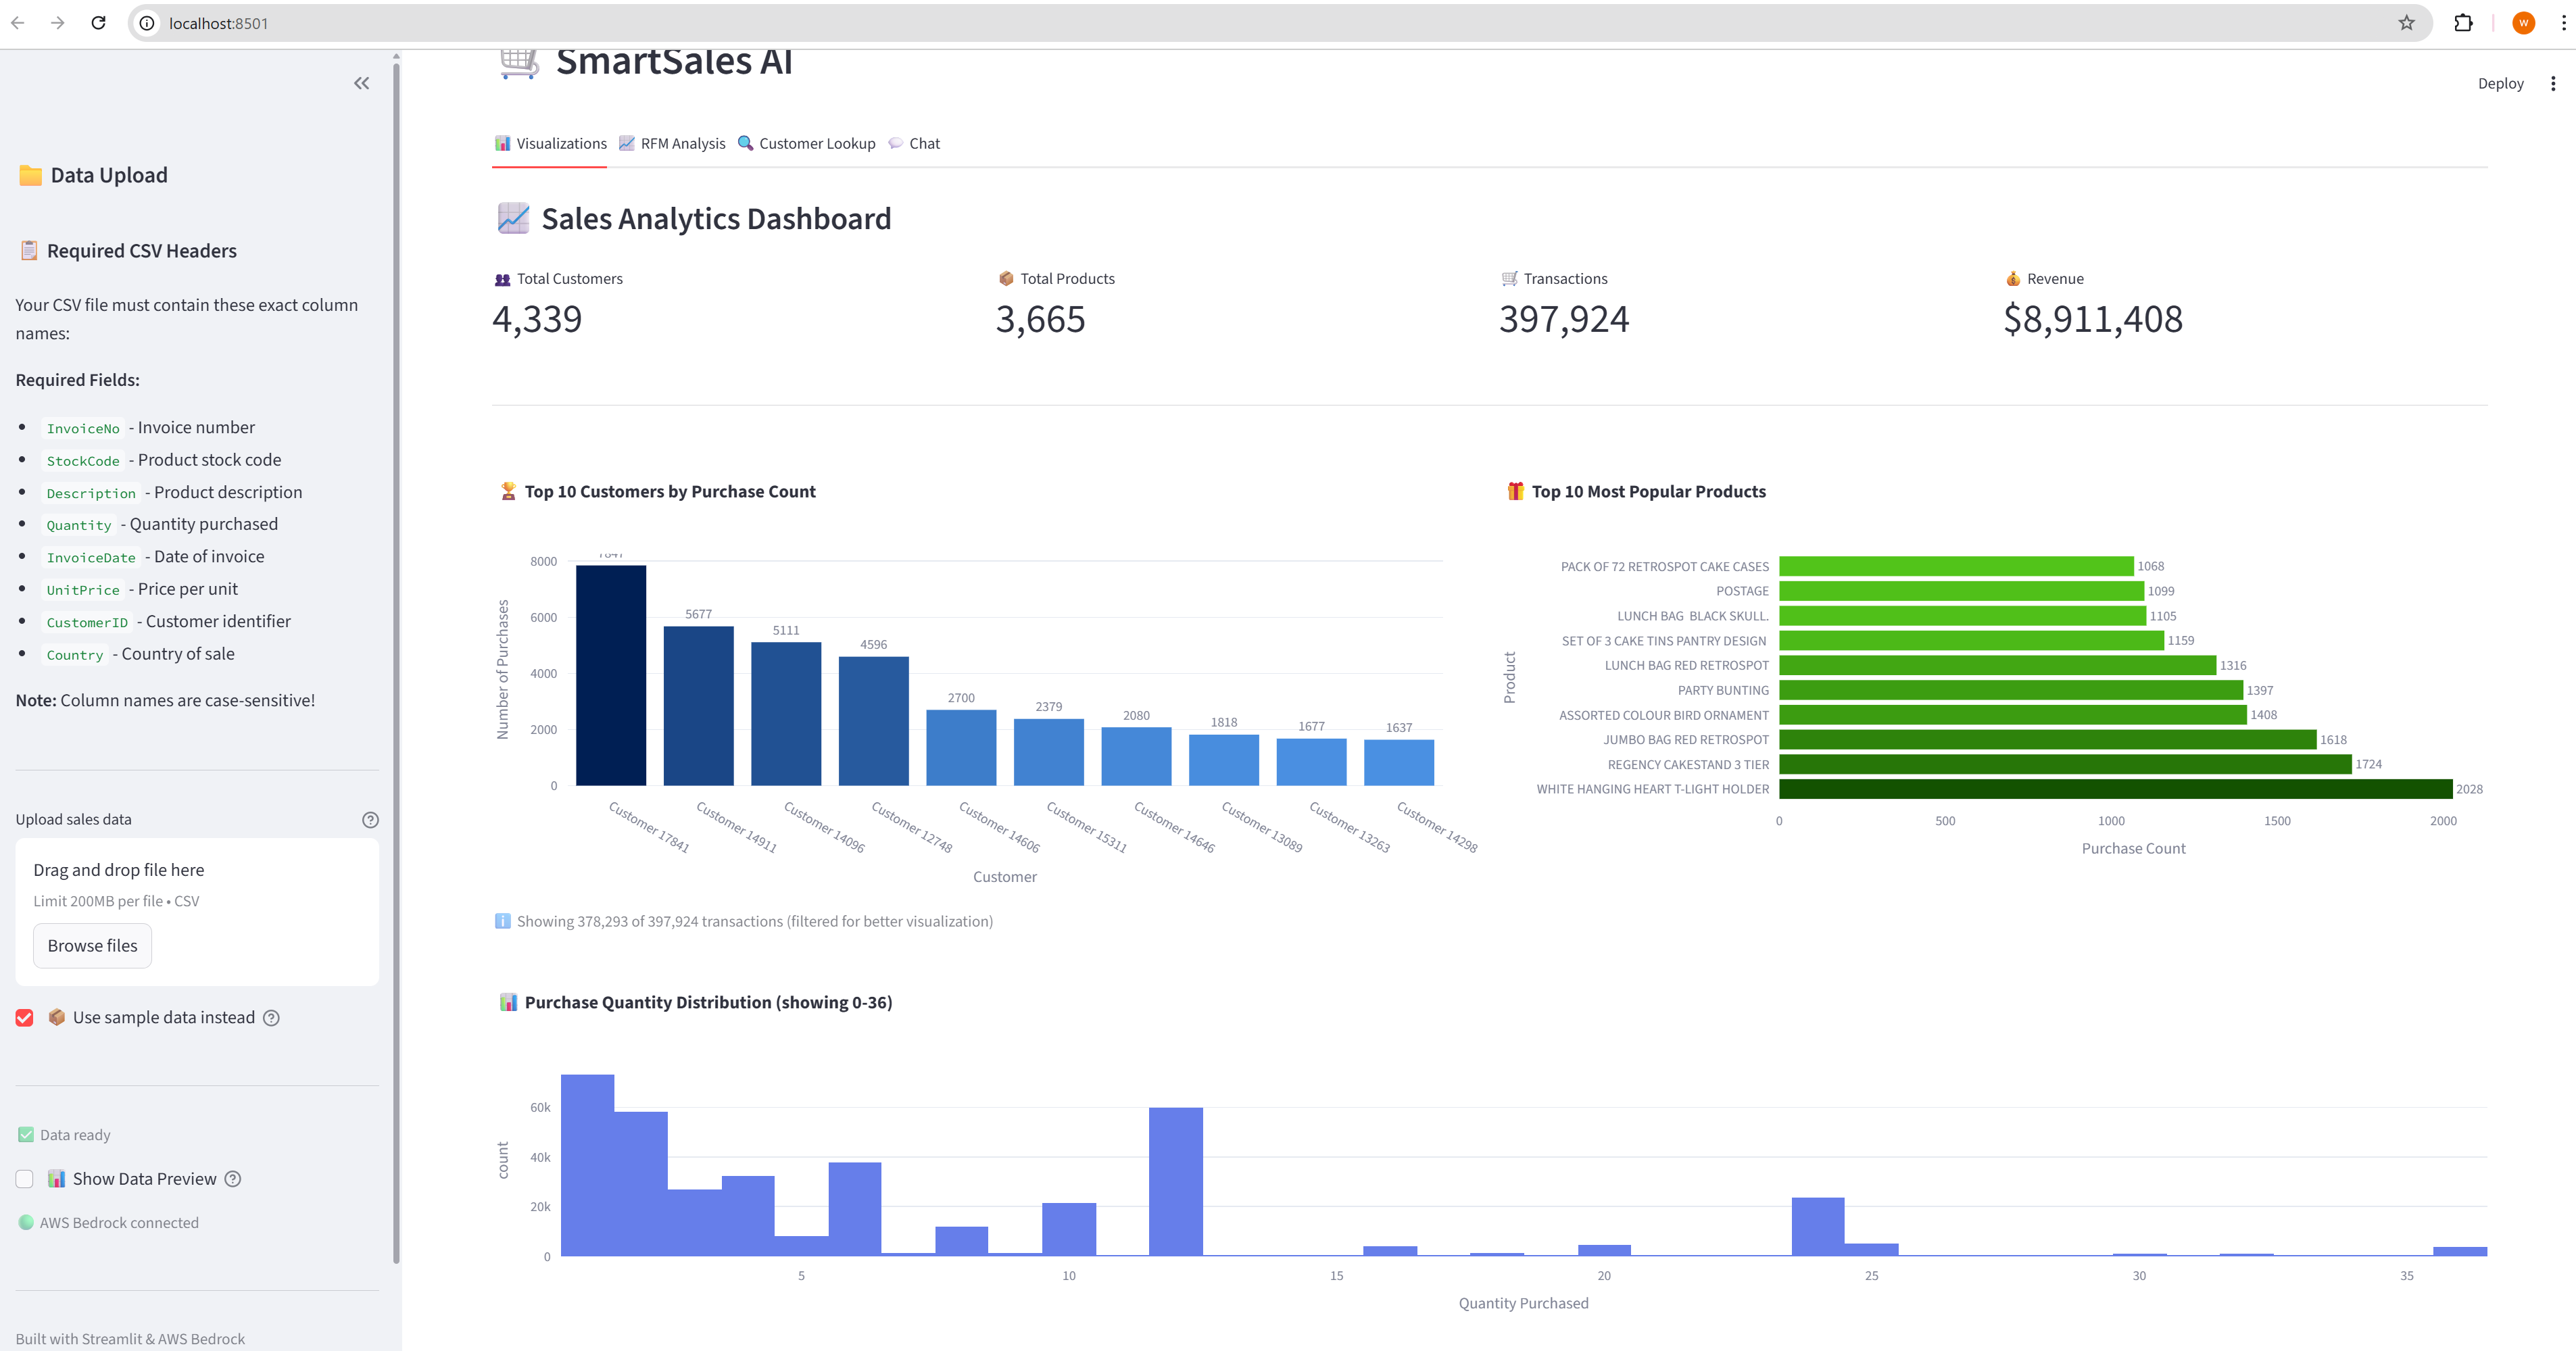2576x1351 pixels.
Task: Open the Streamlit three-dot main menu
Action: point(2553,84)
